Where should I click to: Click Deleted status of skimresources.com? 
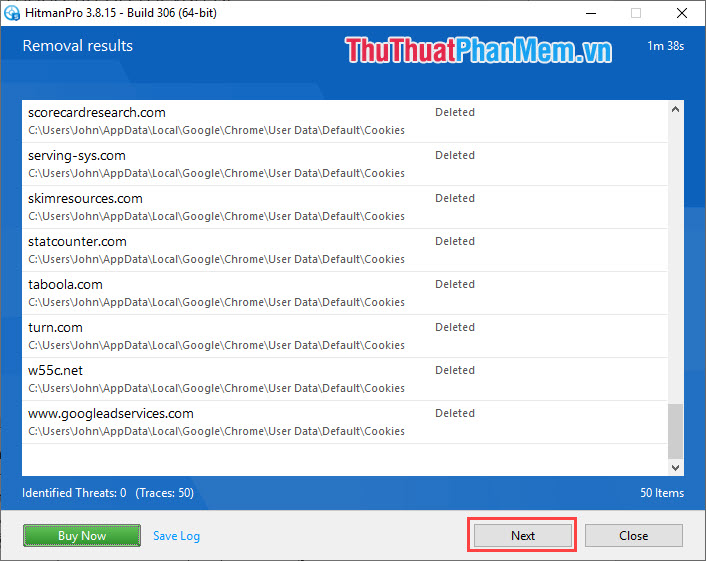(x=455, y=198)
